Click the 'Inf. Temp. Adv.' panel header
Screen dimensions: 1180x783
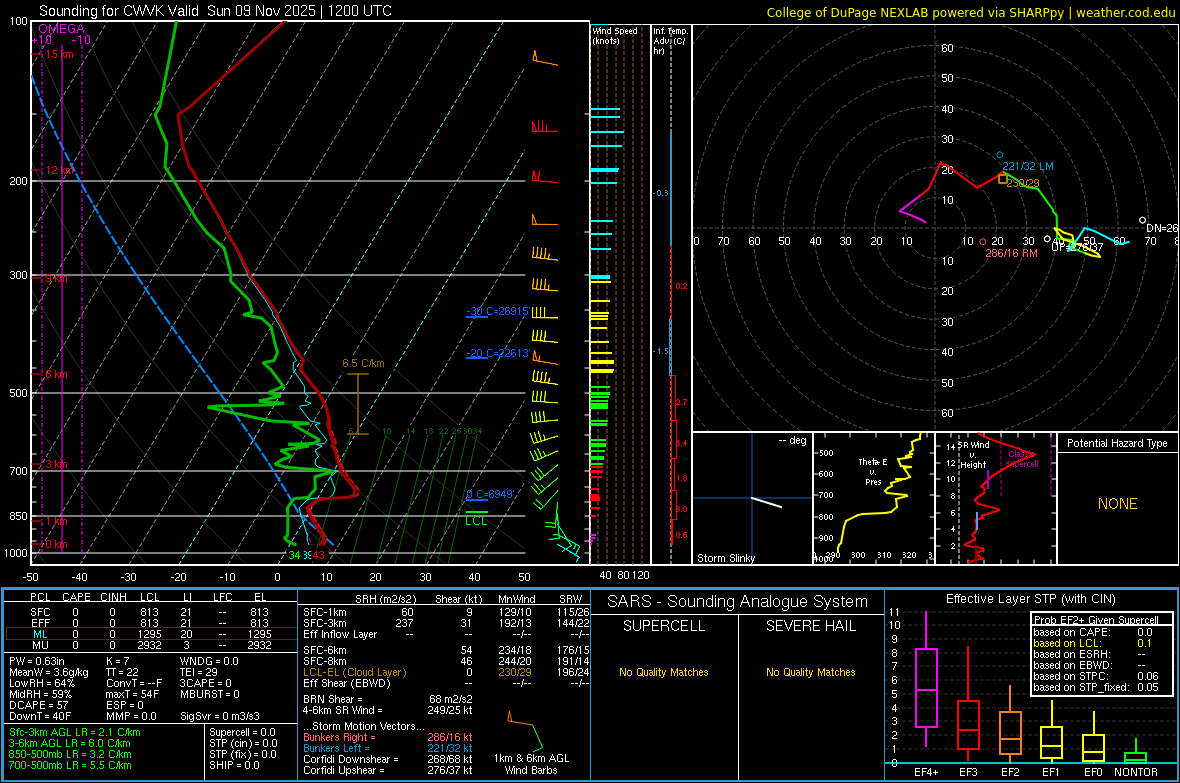[x=670, y=41]
